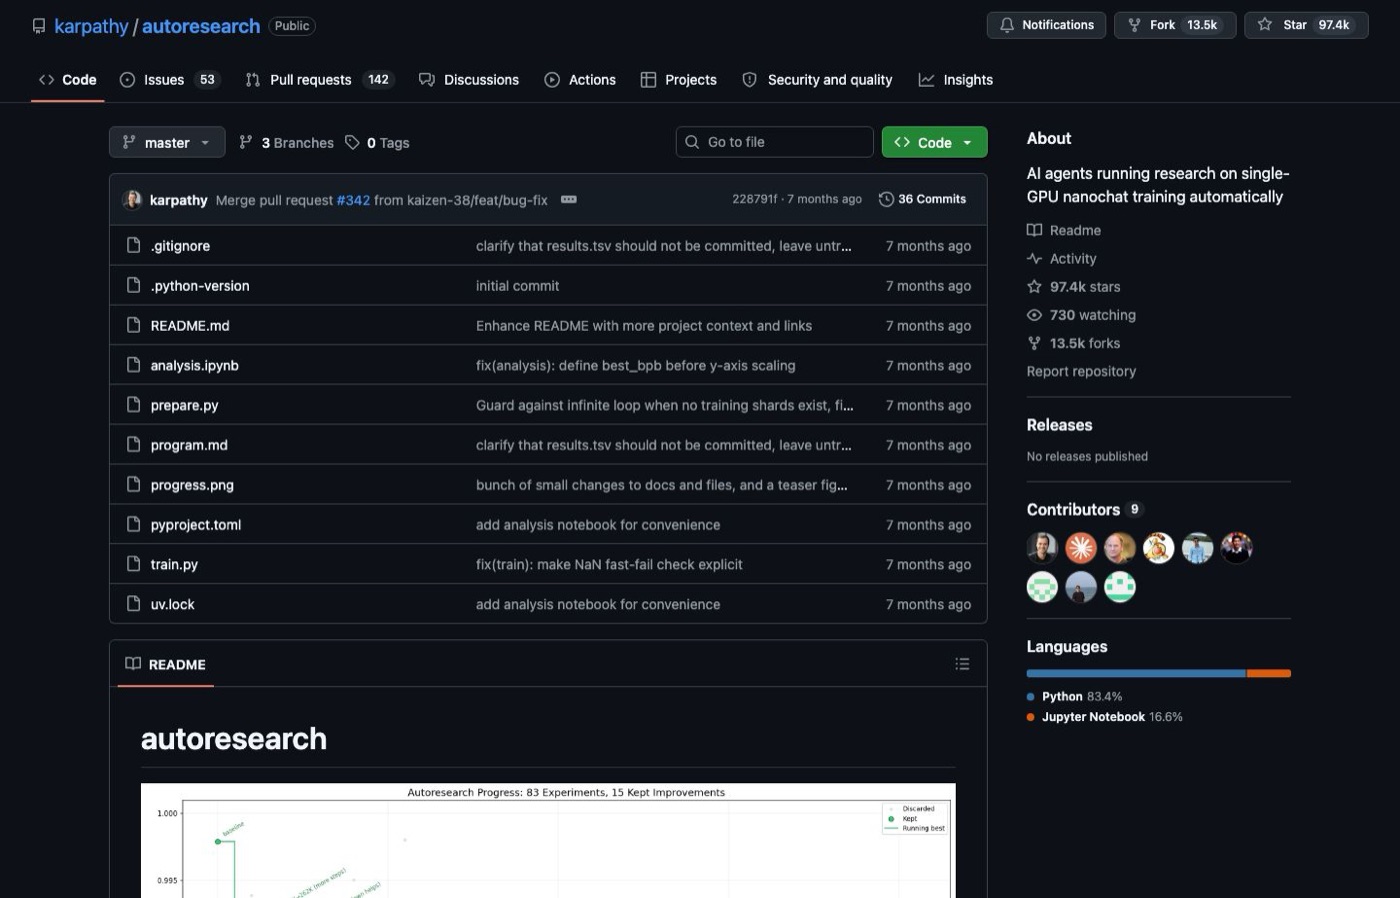Open the Actions tab
1400x898 pixels.
coord(580,80)
